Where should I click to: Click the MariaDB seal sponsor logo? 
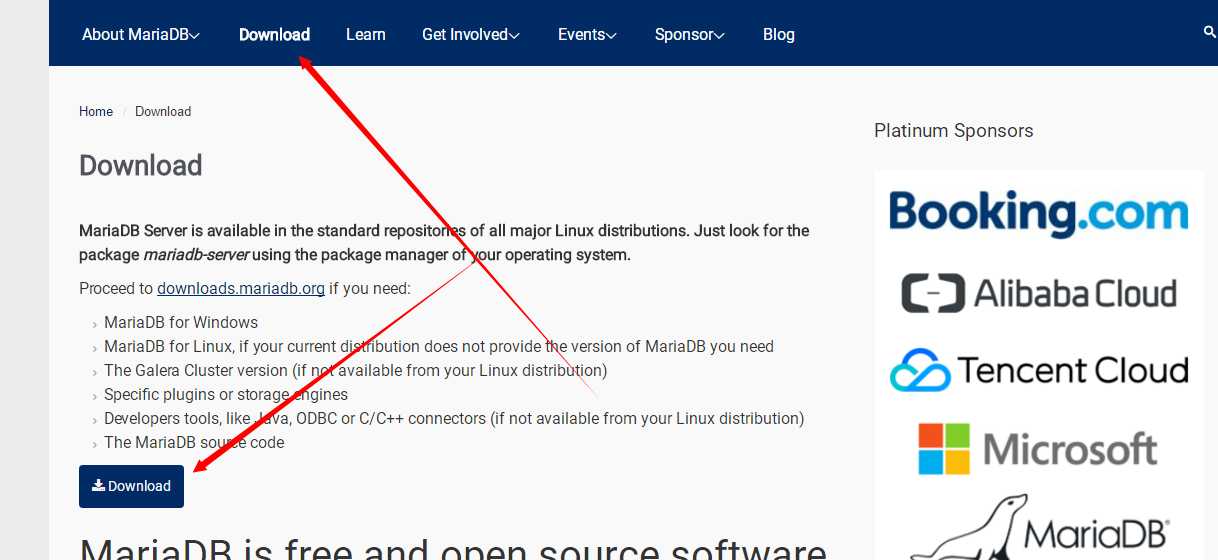click(1039, 527)
